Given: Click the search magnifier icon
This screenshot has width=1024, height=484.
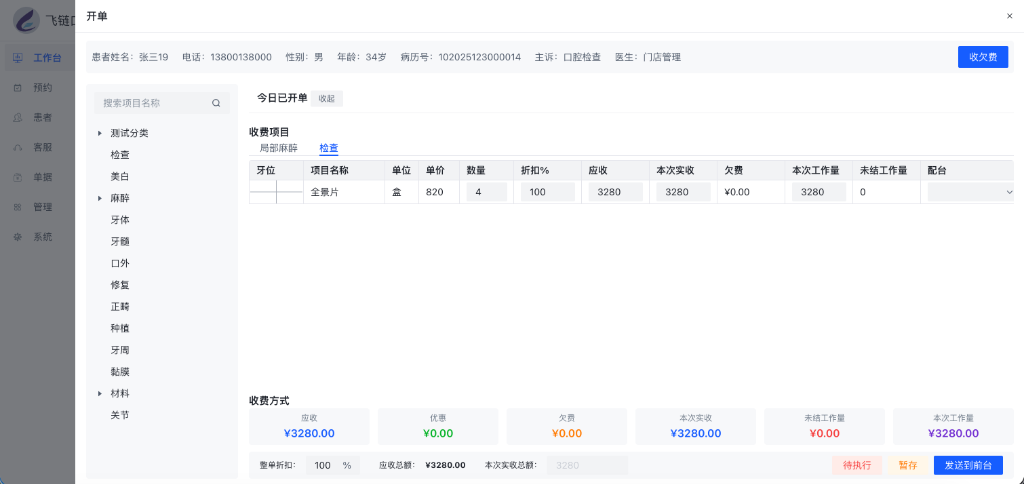Looking at the screenshot, I should pyautogui.click(x=216, y=103).
